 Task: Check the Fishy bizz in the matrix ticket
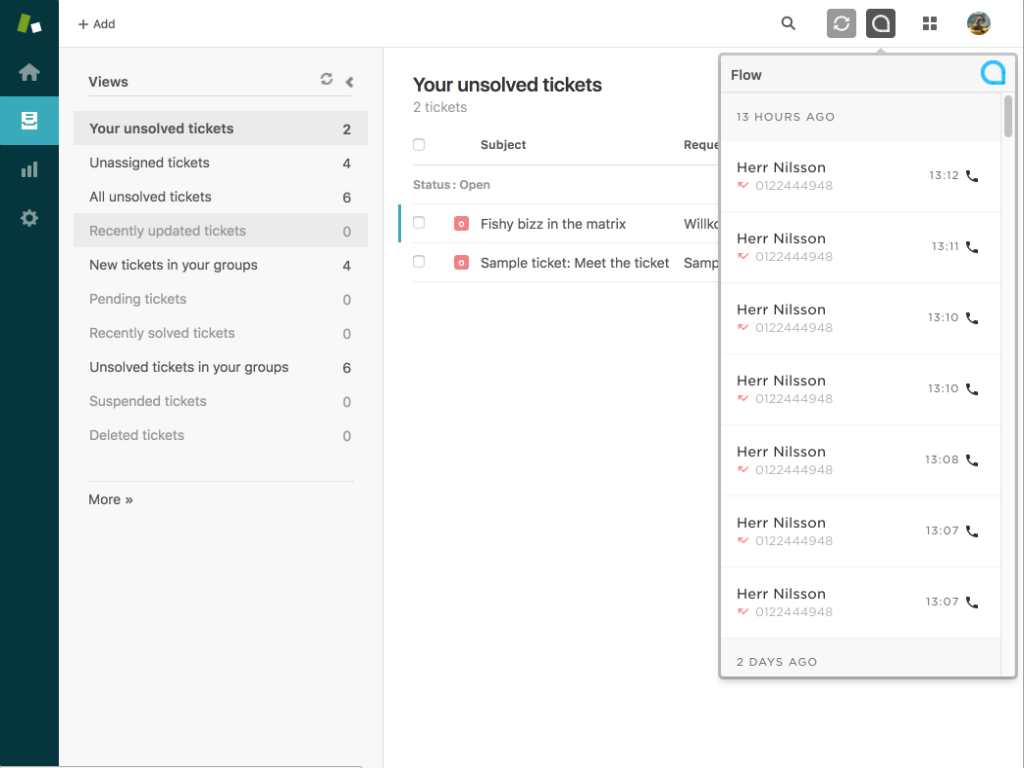(x=419, y=223)
